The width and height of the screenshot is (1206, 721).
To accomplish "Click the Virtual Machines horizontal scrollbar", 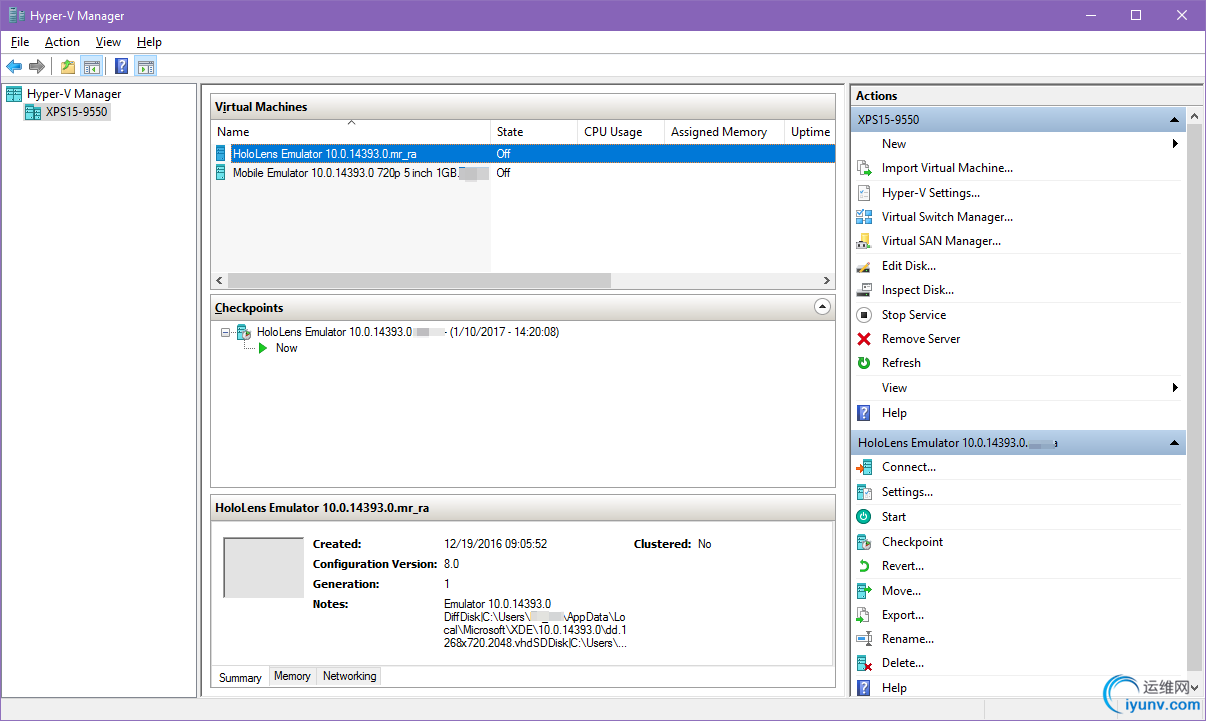I will (x=419, y=281).
